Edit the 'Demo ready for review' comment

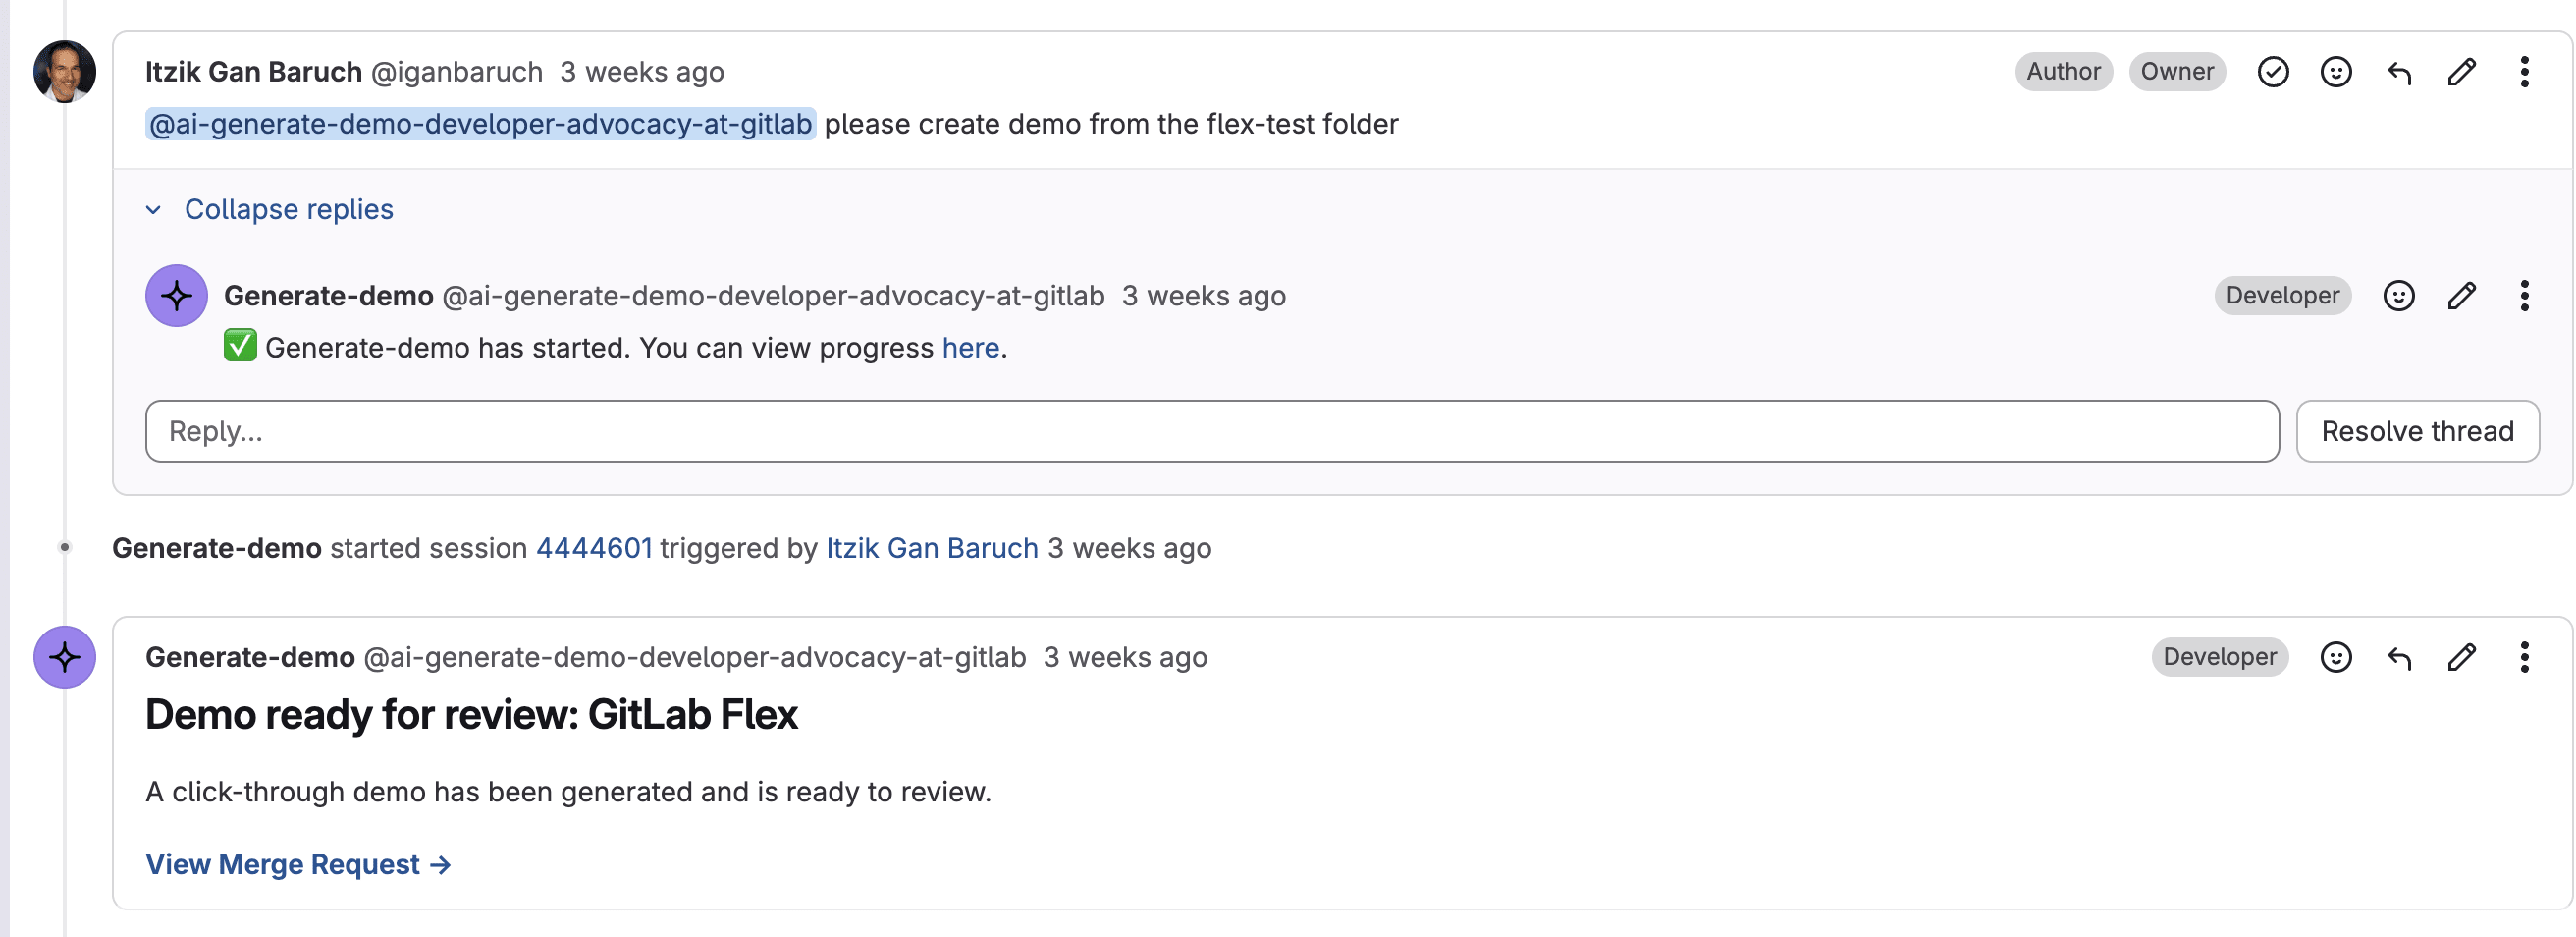click(2462, 657)
